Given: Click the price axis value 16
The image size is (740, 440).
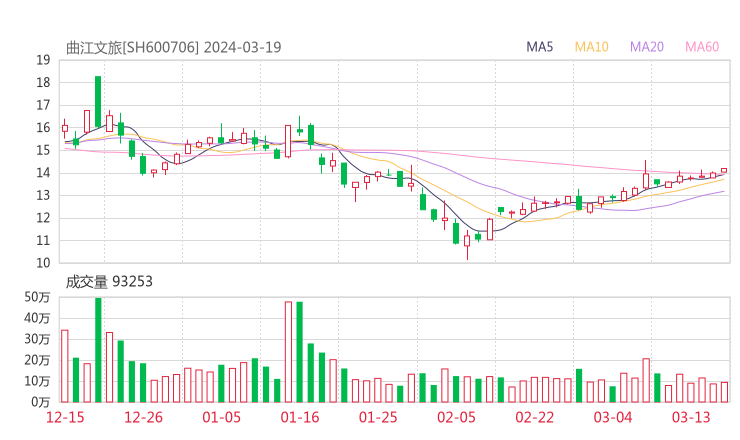Looking at the screenshot, I should (43, 128).
